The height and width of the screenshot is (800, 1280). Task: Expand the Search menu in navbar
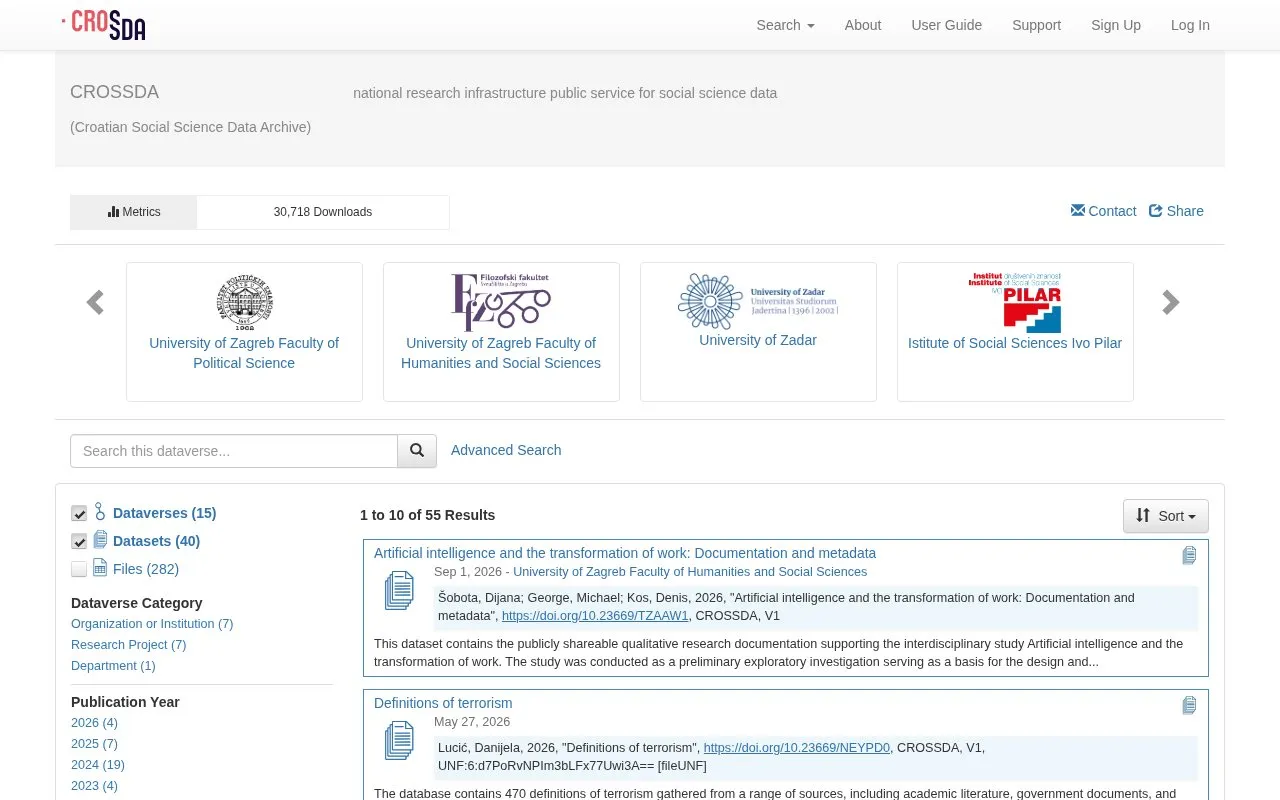(785, 25)
